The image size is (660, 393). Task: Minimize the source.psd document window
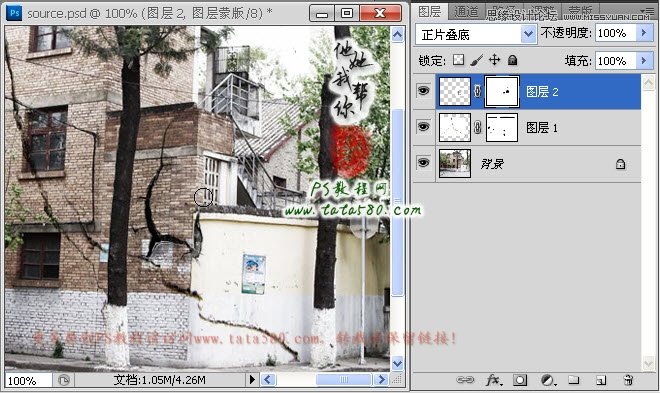pyautogui.click(x=322, y=13)
